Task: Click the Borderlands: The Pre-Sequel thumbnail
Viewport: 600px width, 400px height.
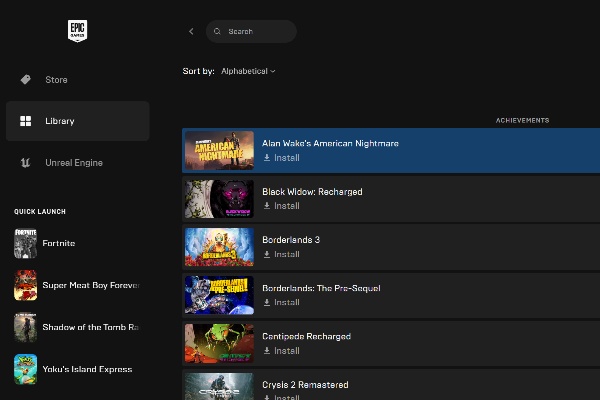Action: (219, 295)
